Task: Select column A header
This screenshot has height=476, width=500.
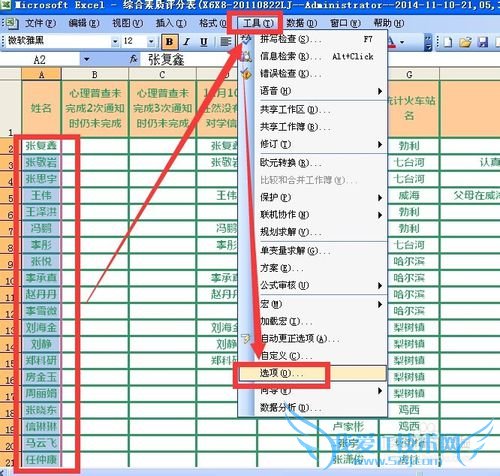Action: pos(41,74)
